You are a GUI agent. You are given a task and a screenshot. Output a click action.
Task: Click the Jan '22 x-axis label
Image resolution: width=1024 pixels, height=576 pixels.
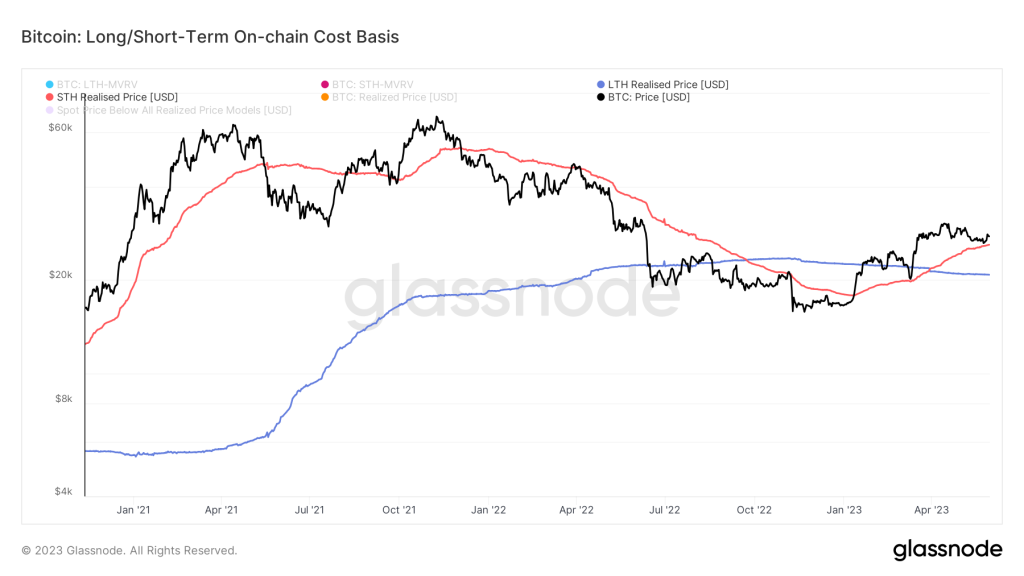[x=487, y=510]
